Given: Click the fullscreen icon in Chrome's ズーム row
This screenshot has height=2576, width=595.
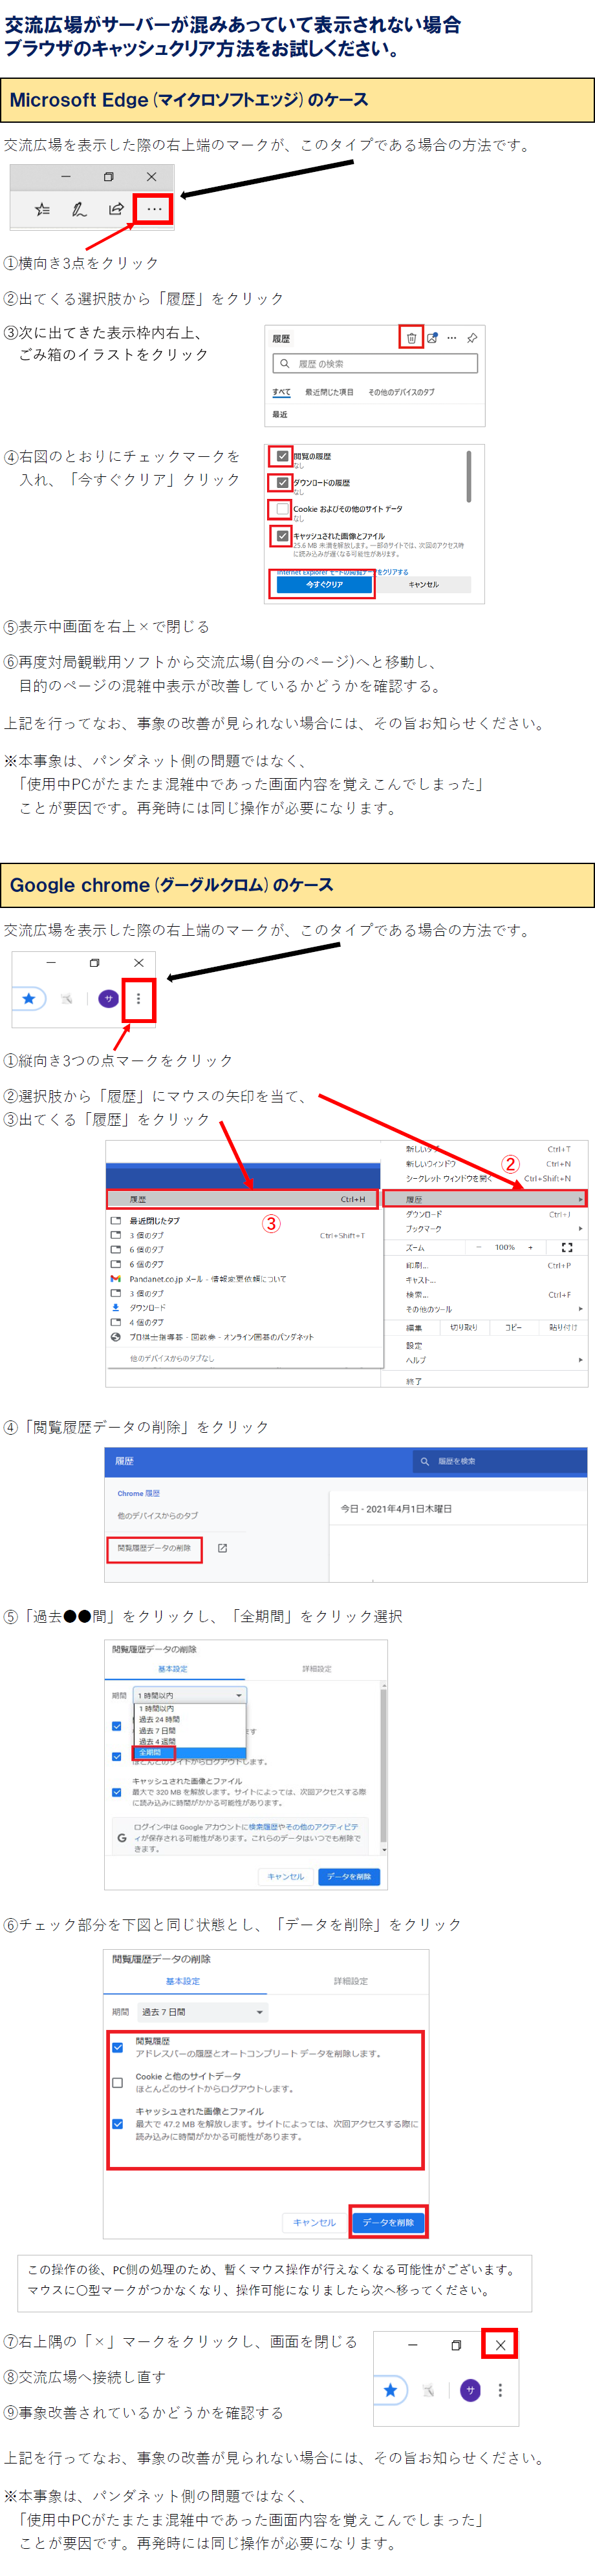Looking at the screenshot, I should coord(567,1247).
